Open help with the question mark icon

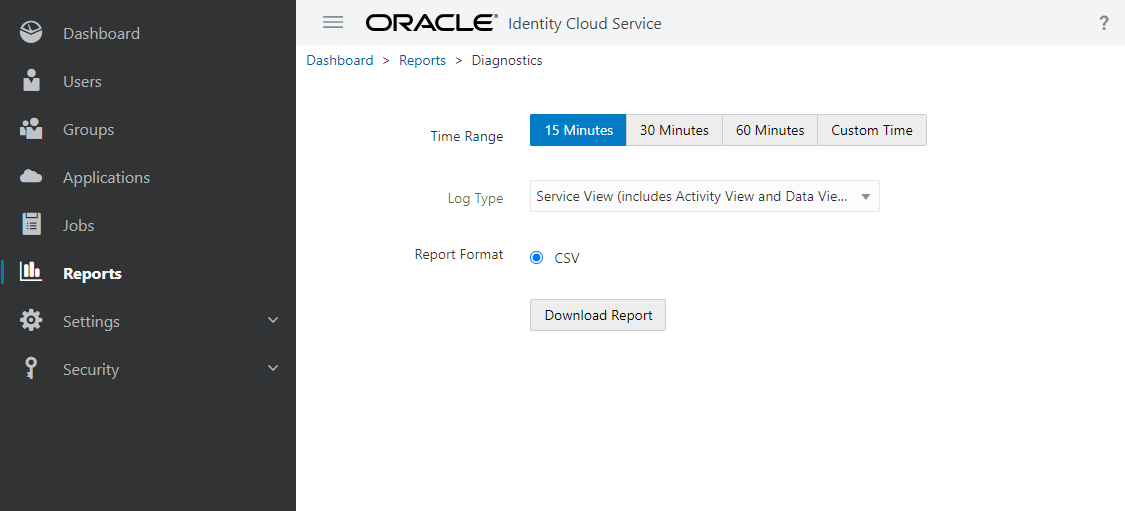point(1104,23)
